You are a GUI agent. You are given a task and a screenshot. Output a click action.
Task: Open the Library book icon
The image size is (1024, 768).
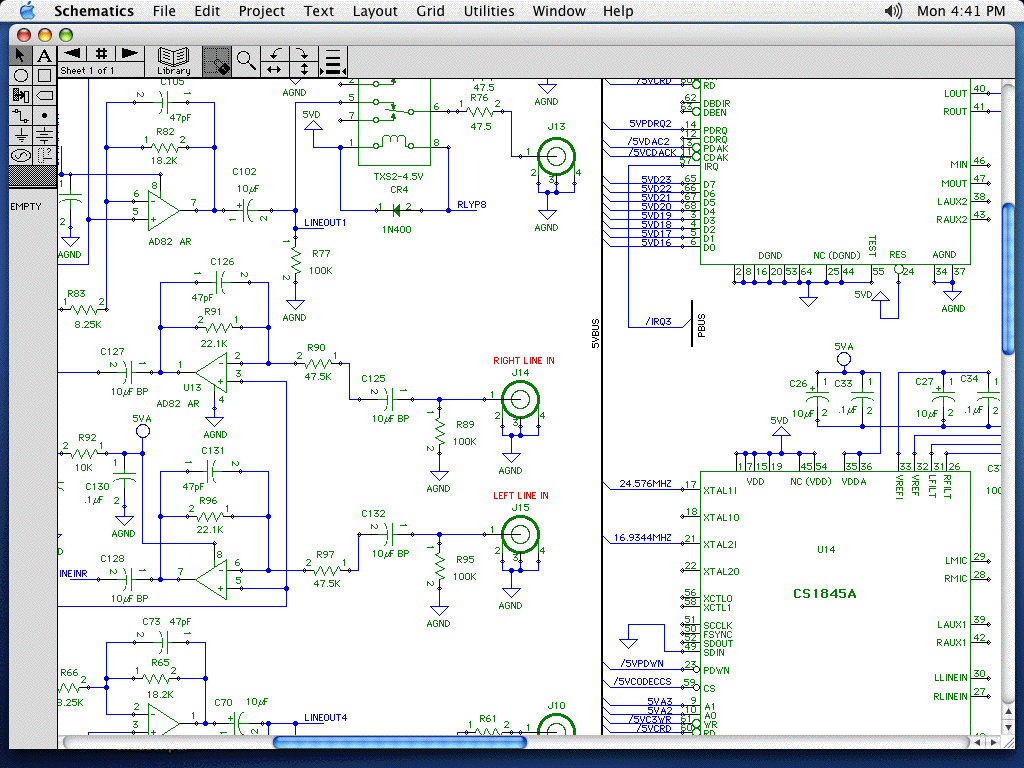pyautogui.click(x=174, y=60)
